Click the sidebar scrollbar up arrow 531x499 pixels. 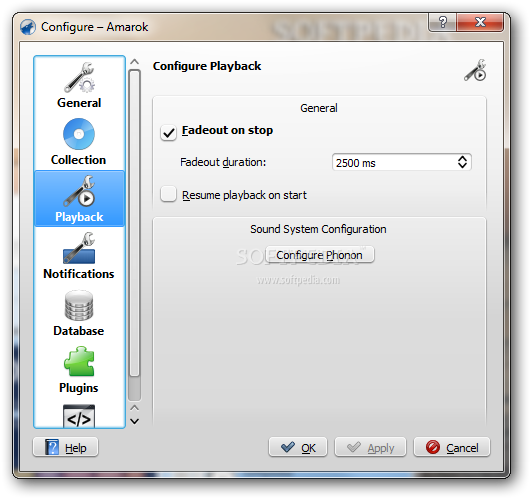134,62
